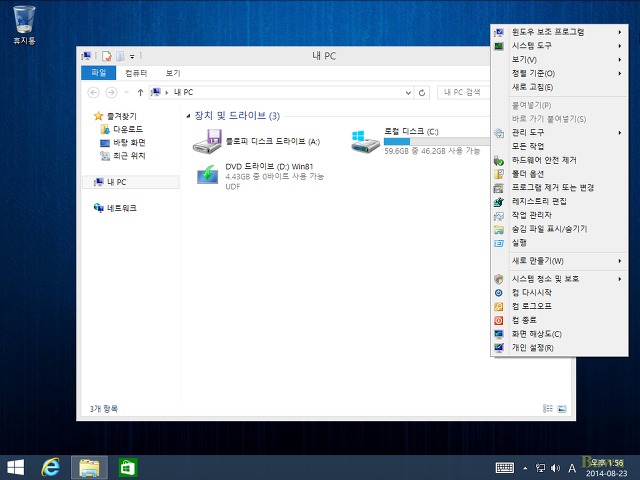This screenshot has height=480, width=640.
Task: Click the 작업 관리자 icon
Action: click(x=499, y=216)
